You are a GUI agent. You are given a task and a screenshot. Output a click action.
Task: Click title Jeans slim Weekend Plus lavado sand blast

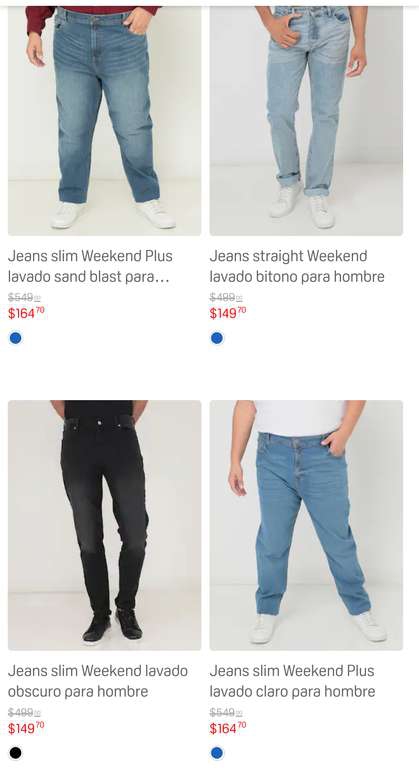coord(90,266)
